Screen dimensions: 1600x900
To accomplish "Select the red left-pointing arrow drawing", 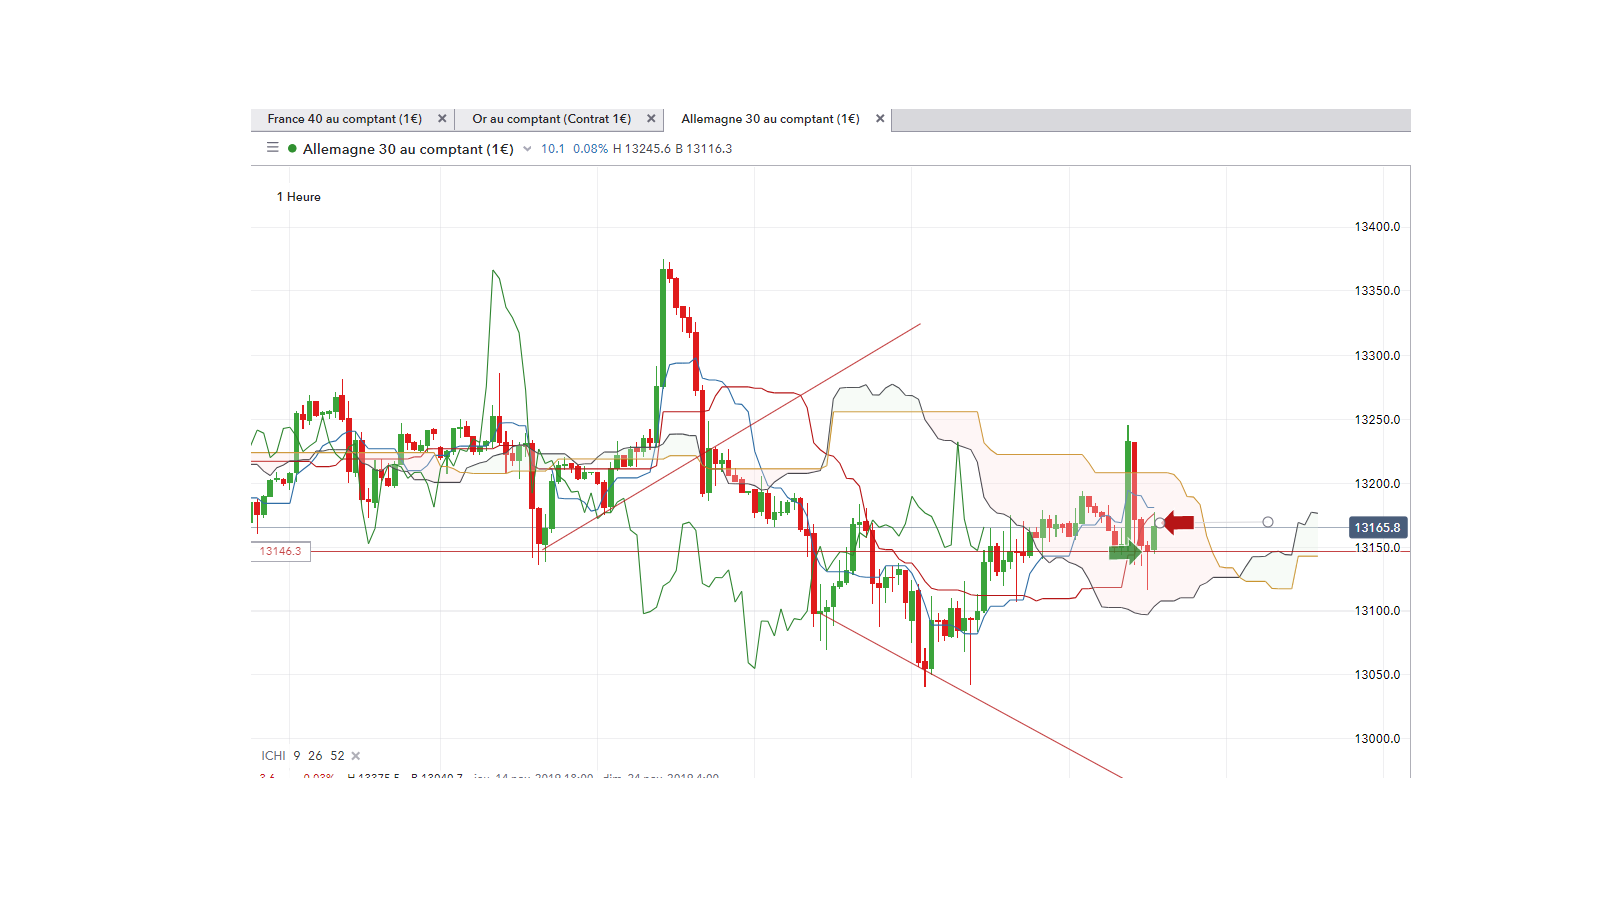I will click(1179, 522).
